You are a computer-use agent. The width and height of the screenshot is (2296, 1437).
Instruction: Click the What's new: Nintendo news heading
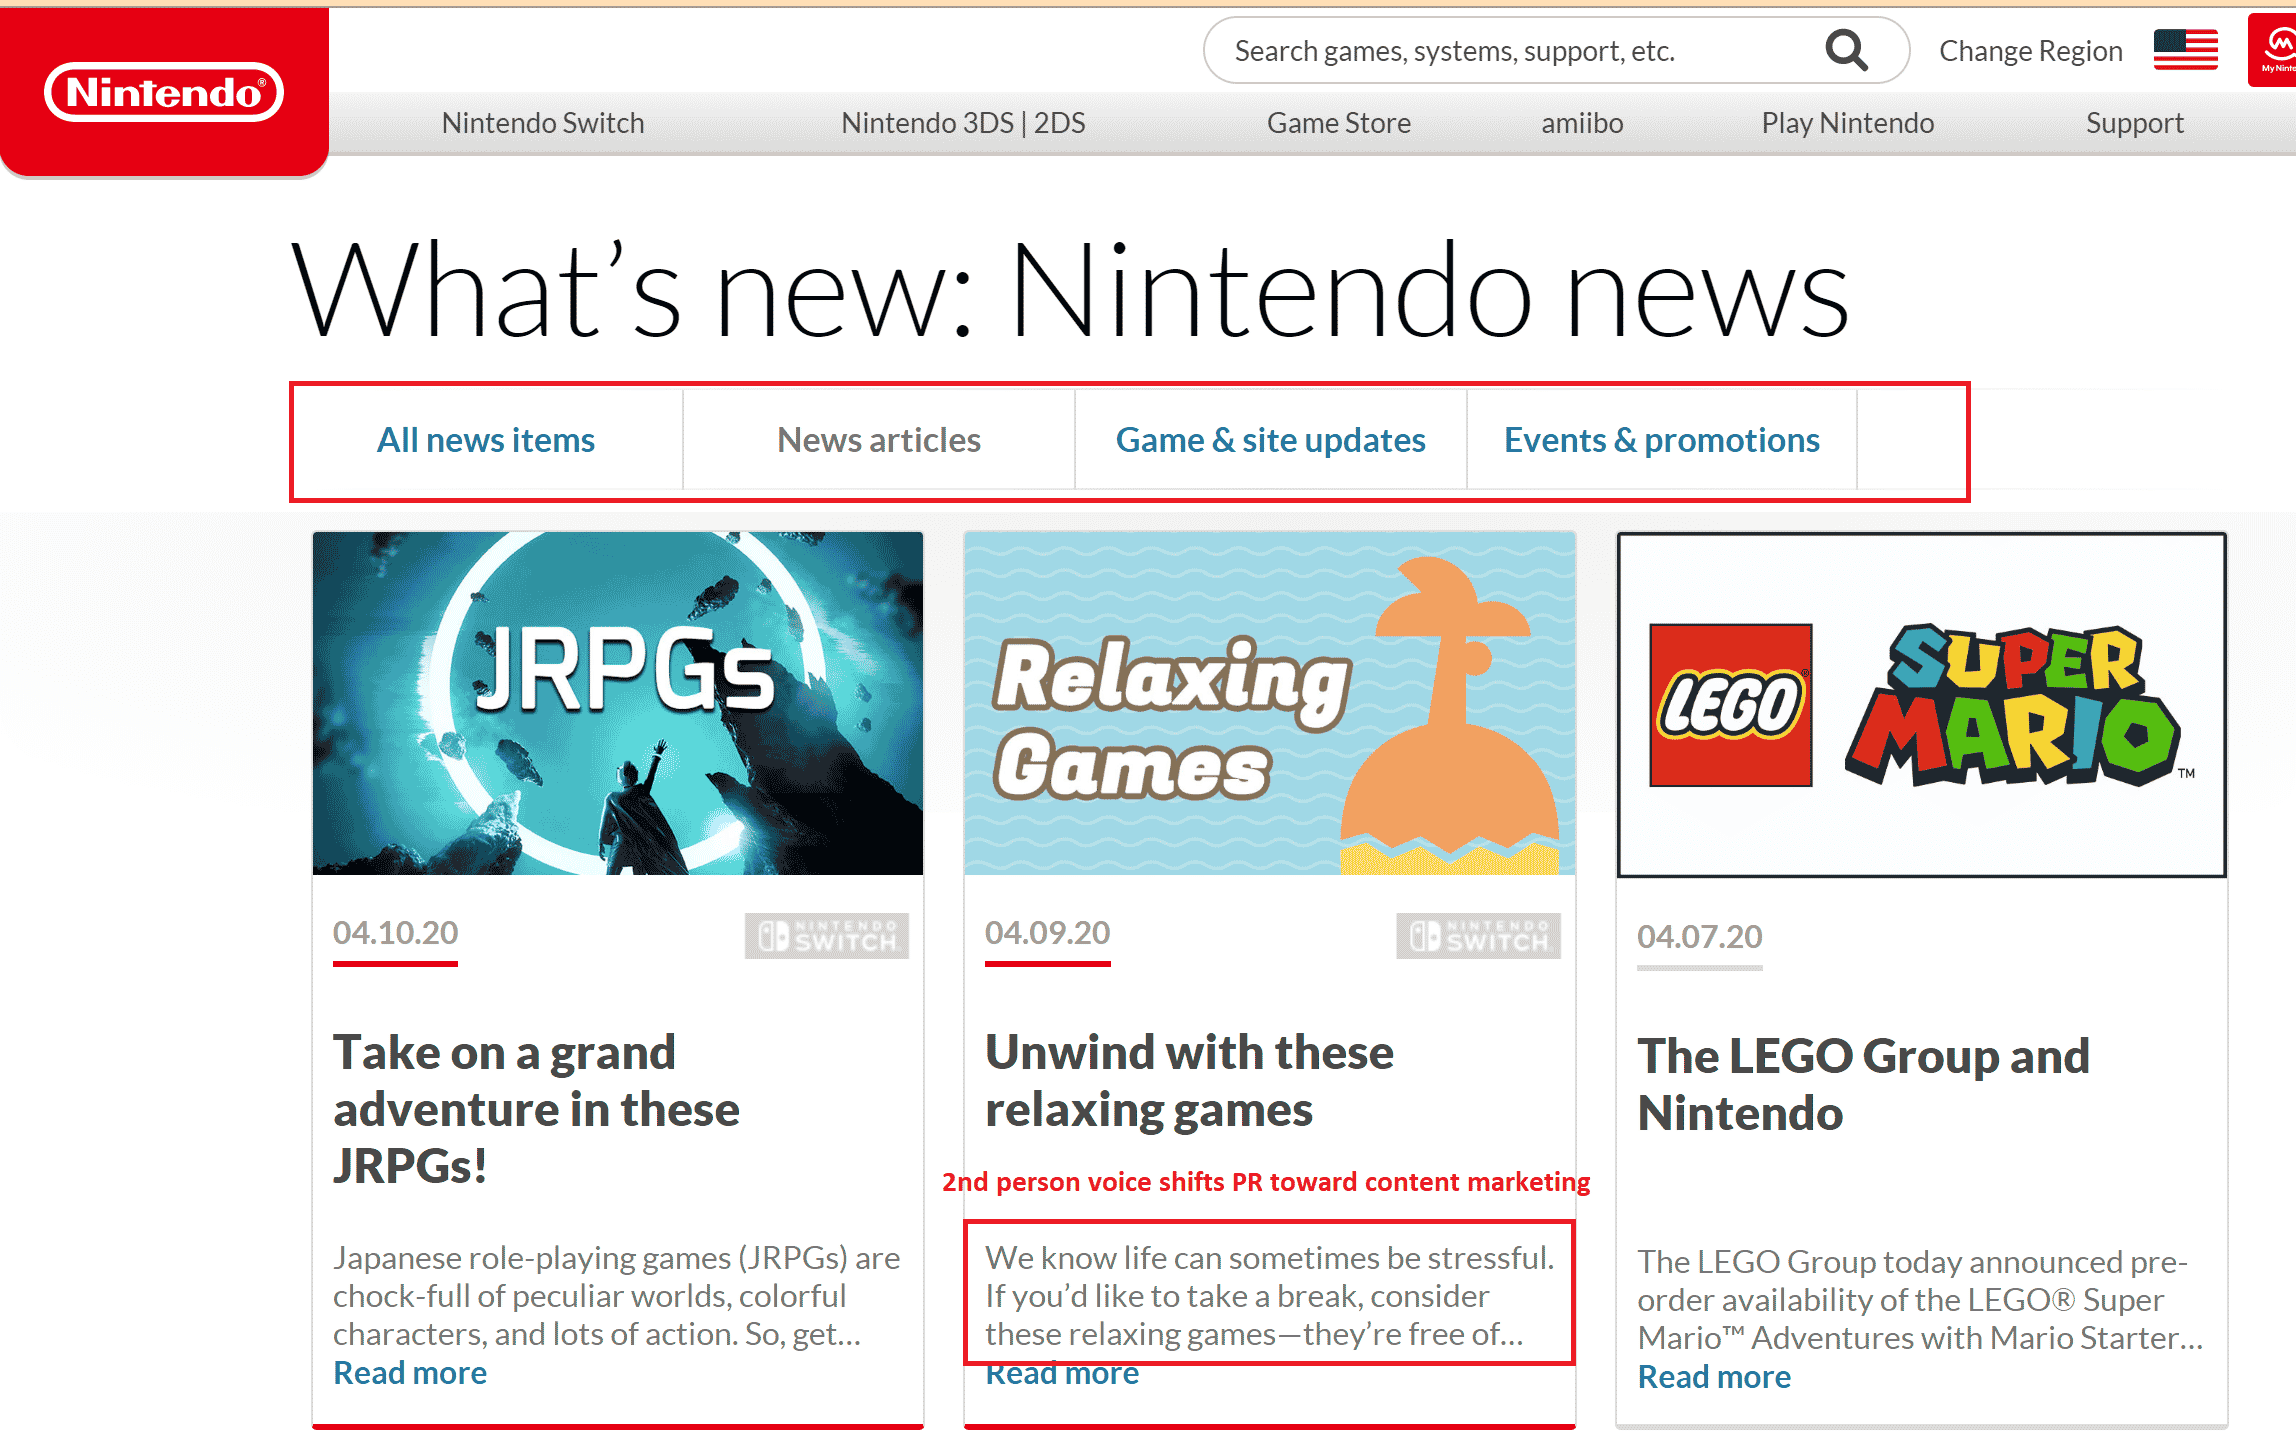(x=1070, y=291)
